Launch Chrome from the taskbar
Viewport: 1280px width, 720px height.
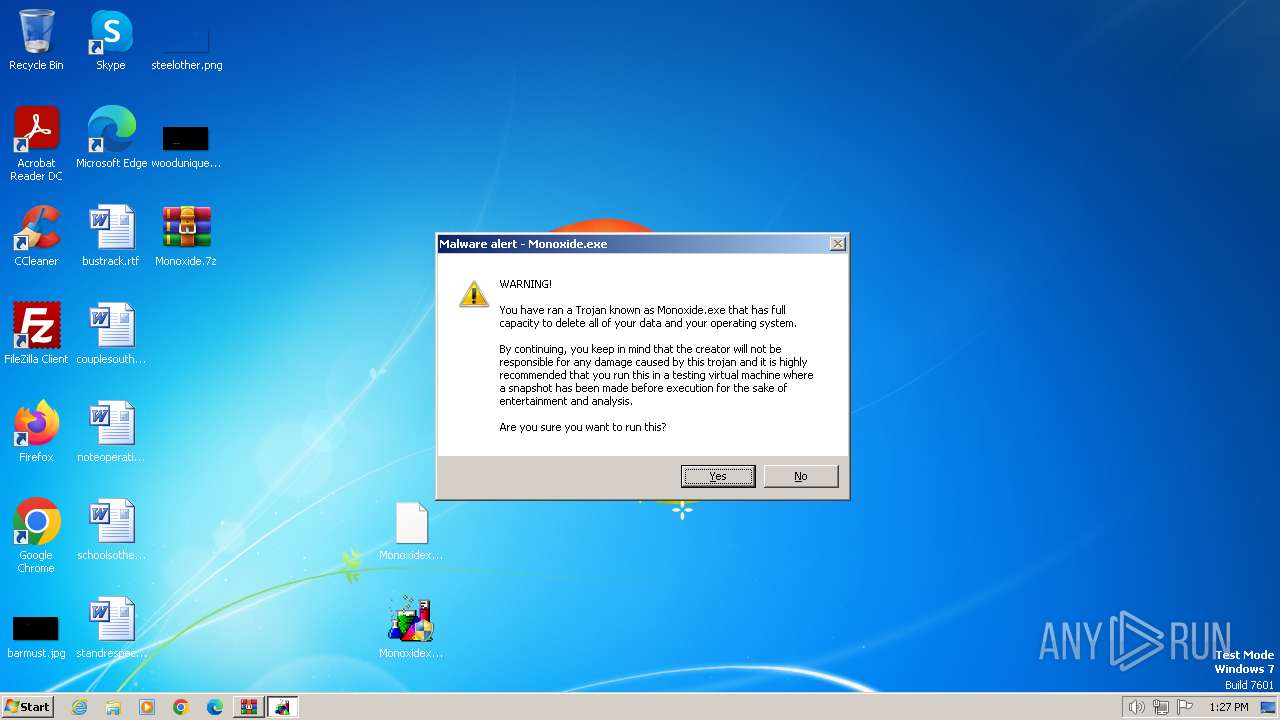[181, 707]
